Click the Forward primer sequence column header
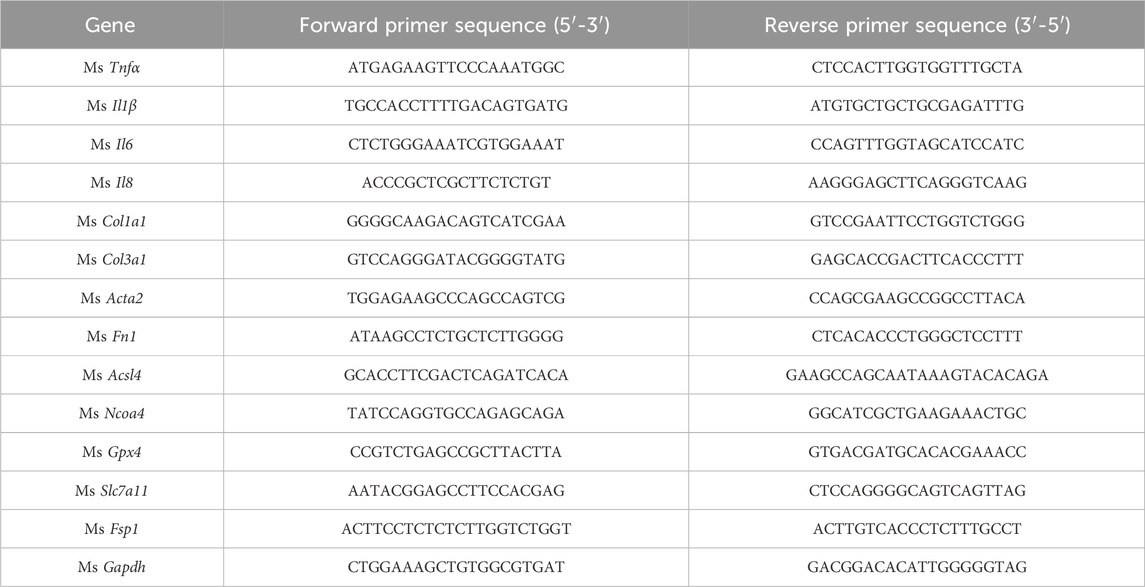Image resolution: width=1145 pixels, height=587 pixels. (x=455, y=24)
